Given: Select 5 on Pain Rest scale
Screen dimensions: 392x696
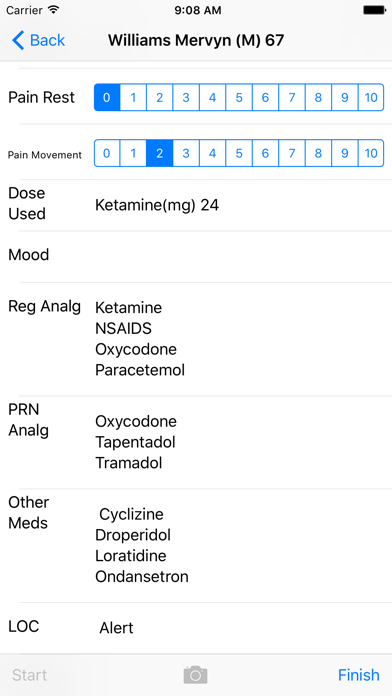Looking at the screenshot, I should click(x=239, y=97).
